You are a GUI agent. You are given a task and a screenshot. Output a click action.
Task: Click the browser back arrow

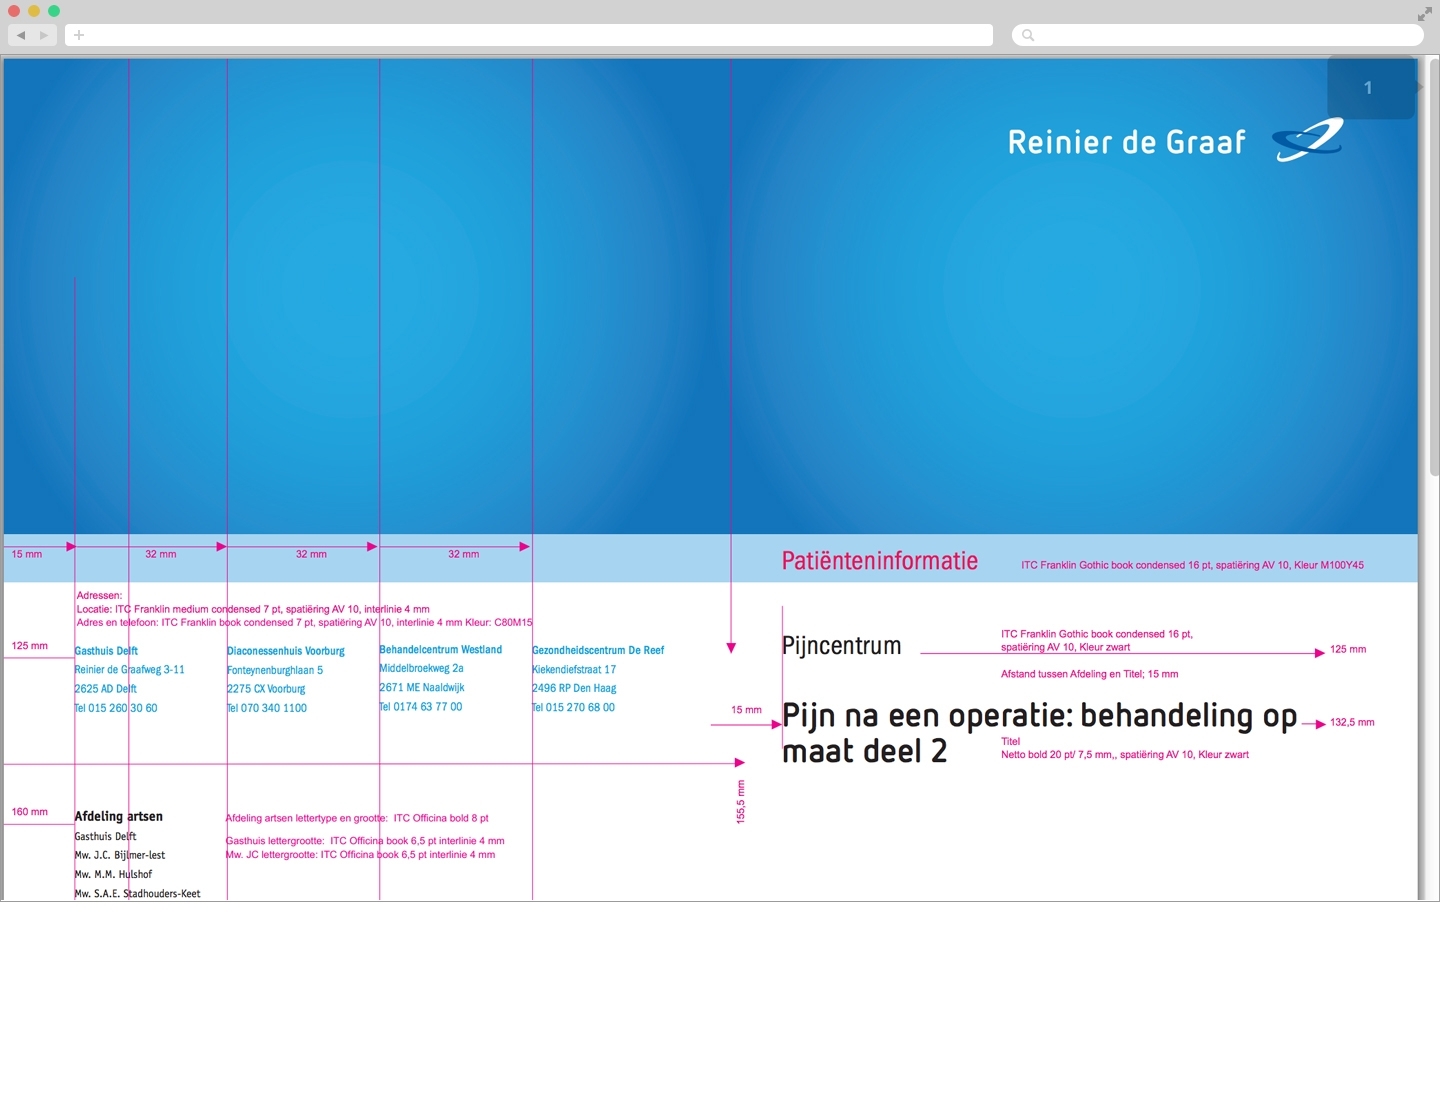(x=20, y=35)
